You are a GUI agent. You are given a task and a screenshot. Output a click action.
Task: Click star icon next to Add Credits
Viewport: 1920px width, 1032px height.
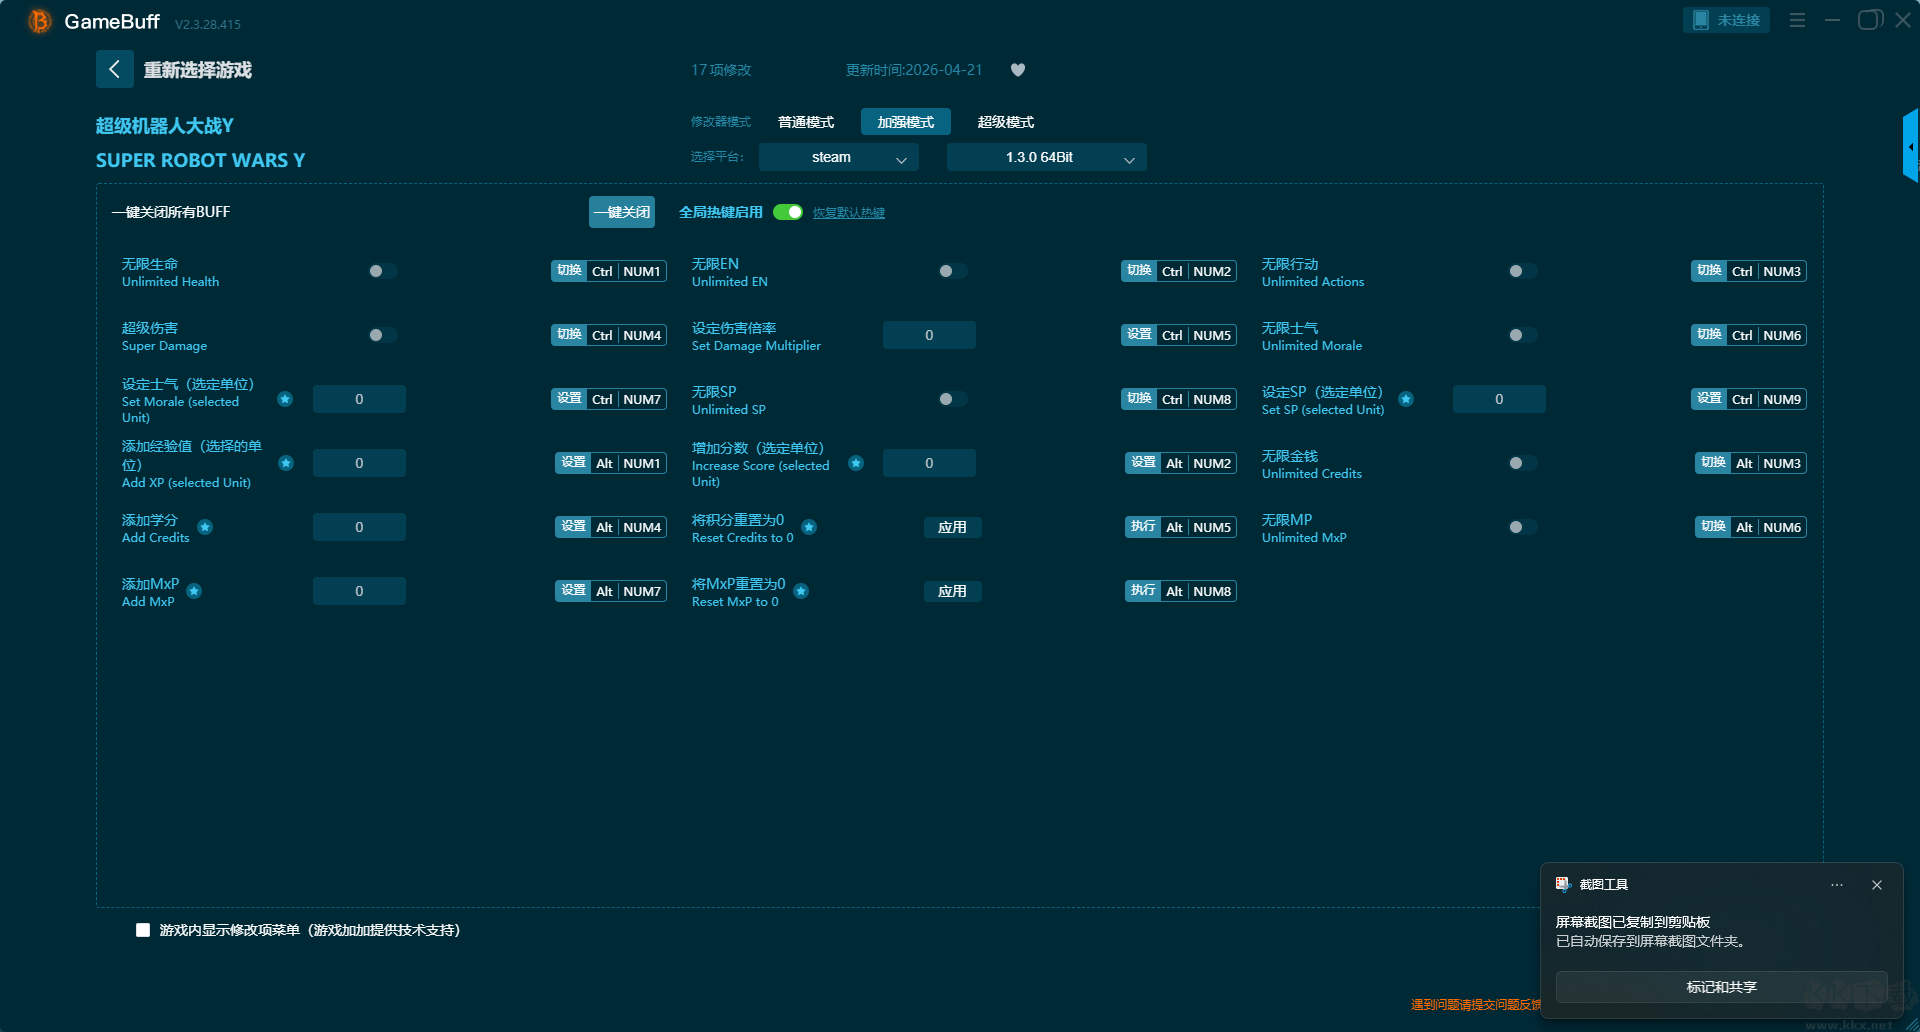pyautogui.click(x=205, y=527)
